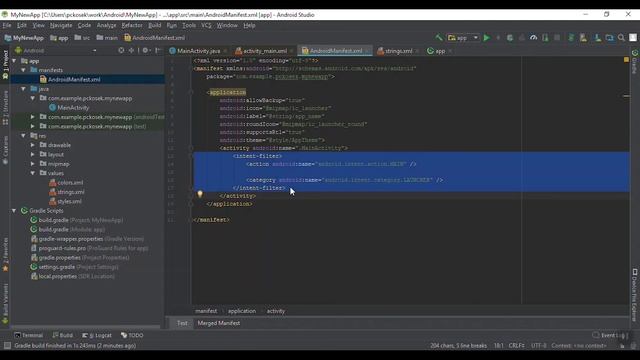Click the Make Project hammer icon
The height and width of the screenshot is (360, 640).
point(439,38)
